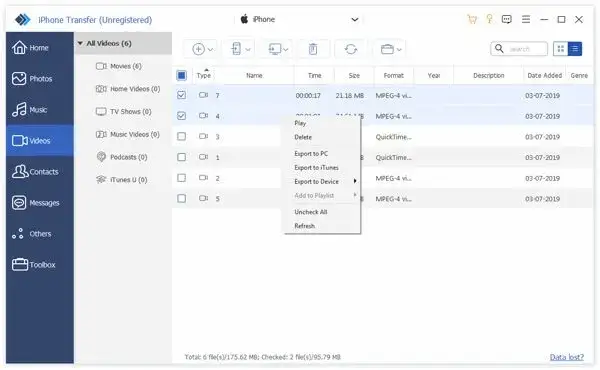Uncheck the checkbox for video 4

pyautogui.click(x=181, y=116)
